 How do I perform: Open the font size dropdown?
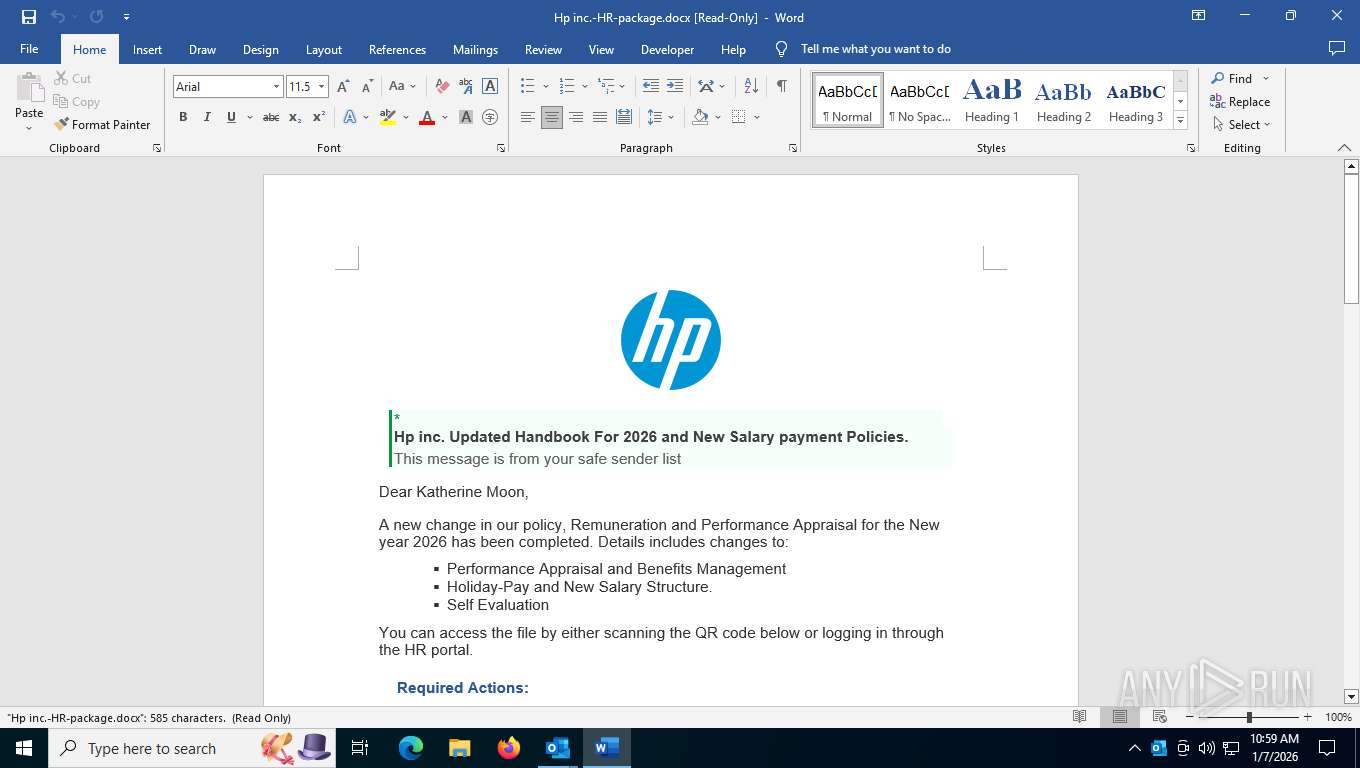[321, 87]
